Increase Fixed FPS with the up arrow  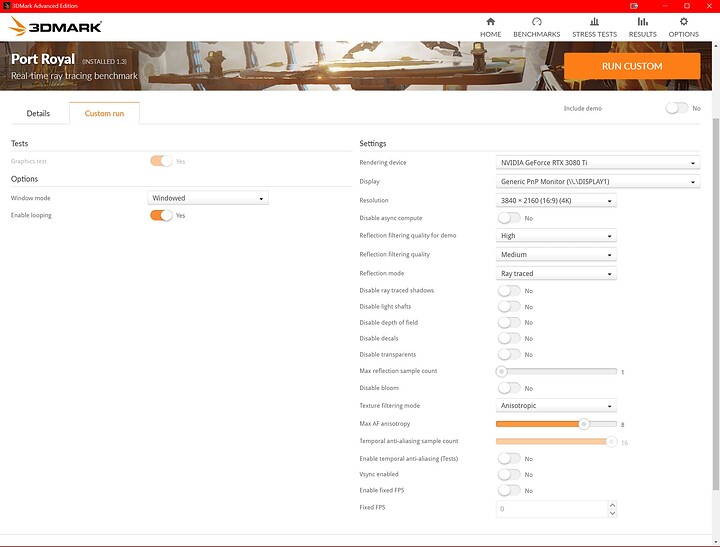click(x=612, y=505)
